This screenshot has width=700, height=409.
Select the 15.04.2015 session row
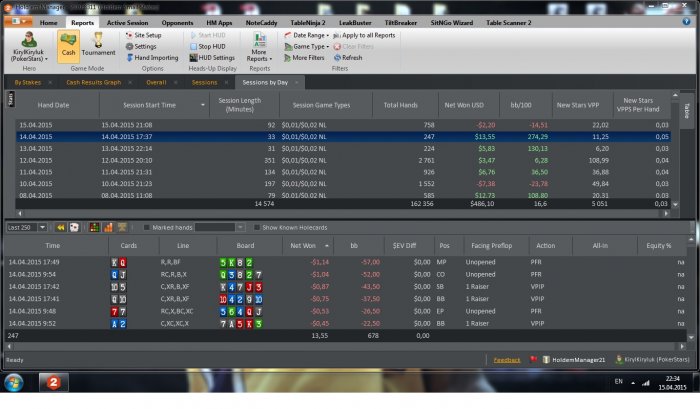(343, 125)
